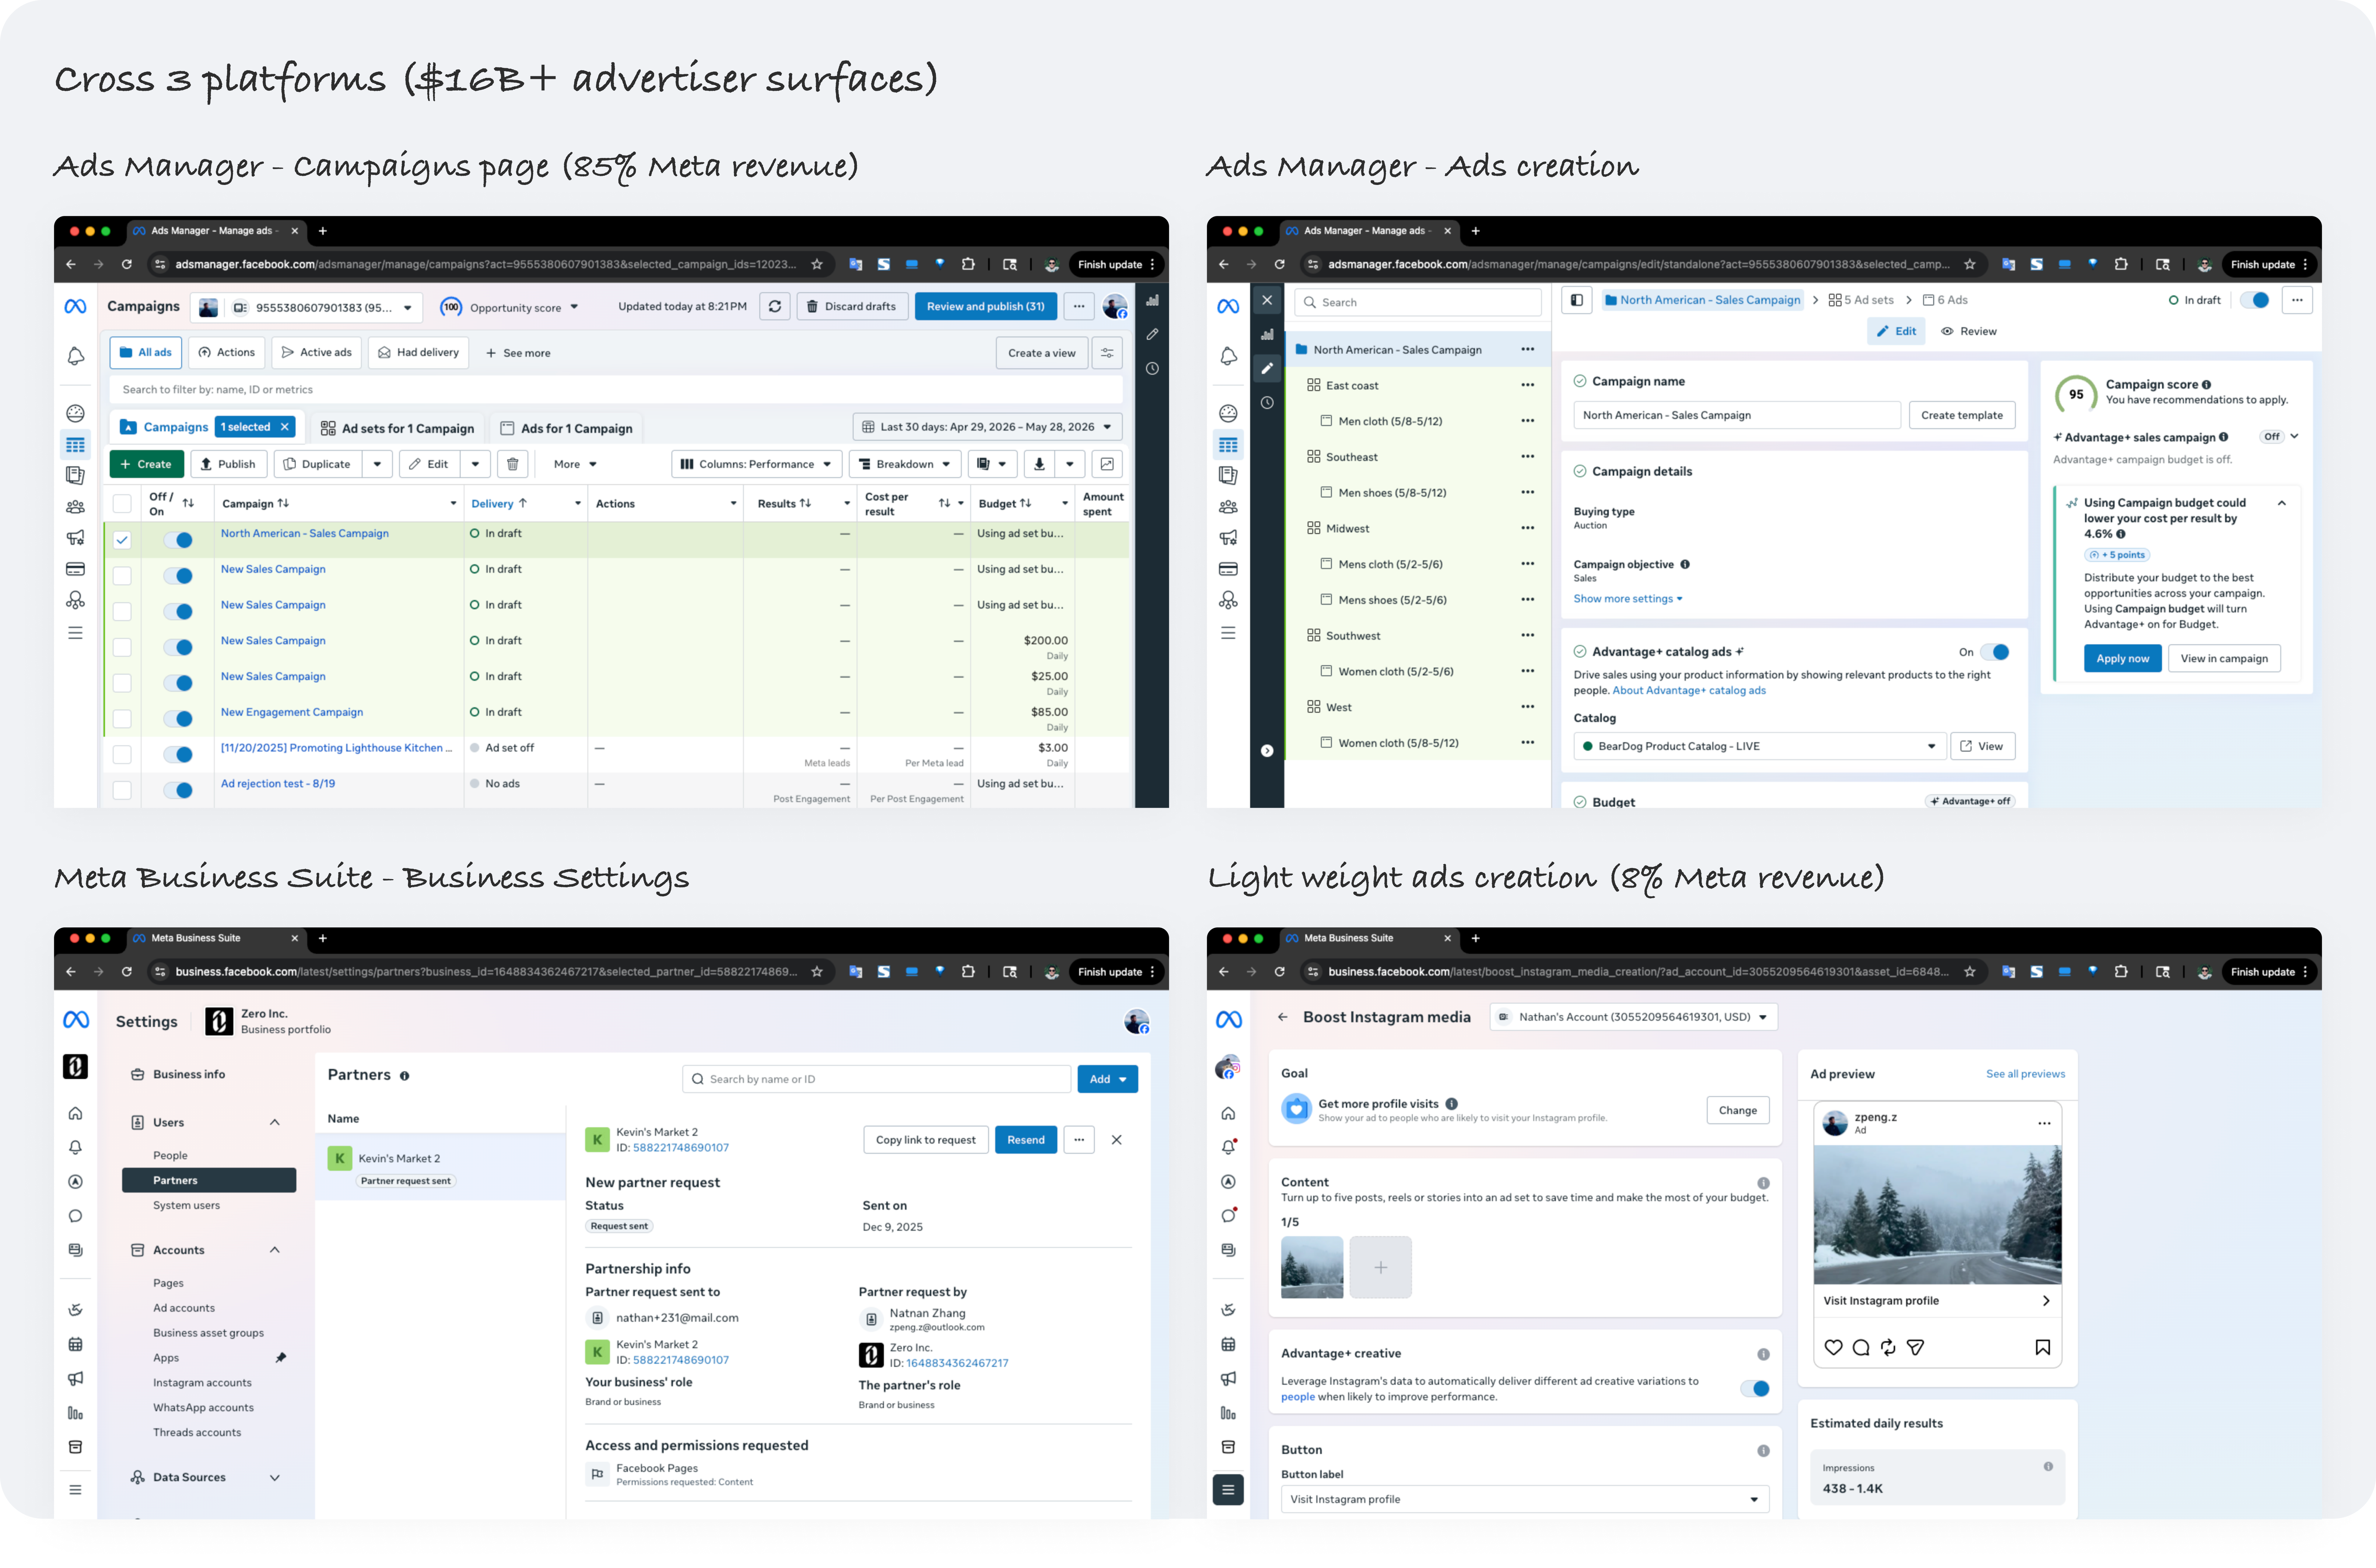Check the Promoting Lighthouse Kitchen row checkbox
Screen dimensions: 2376x1568
coord(122,755)
